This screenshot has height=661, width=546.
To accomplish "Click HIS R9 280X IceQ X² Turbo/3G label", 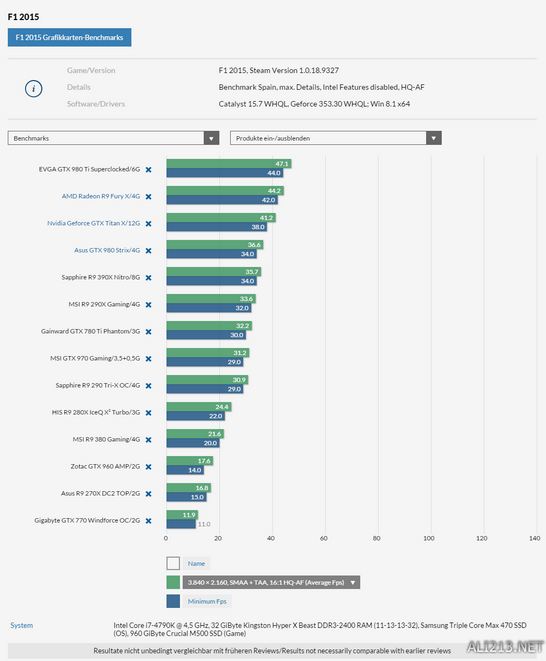I will click(x=96, y=412).
